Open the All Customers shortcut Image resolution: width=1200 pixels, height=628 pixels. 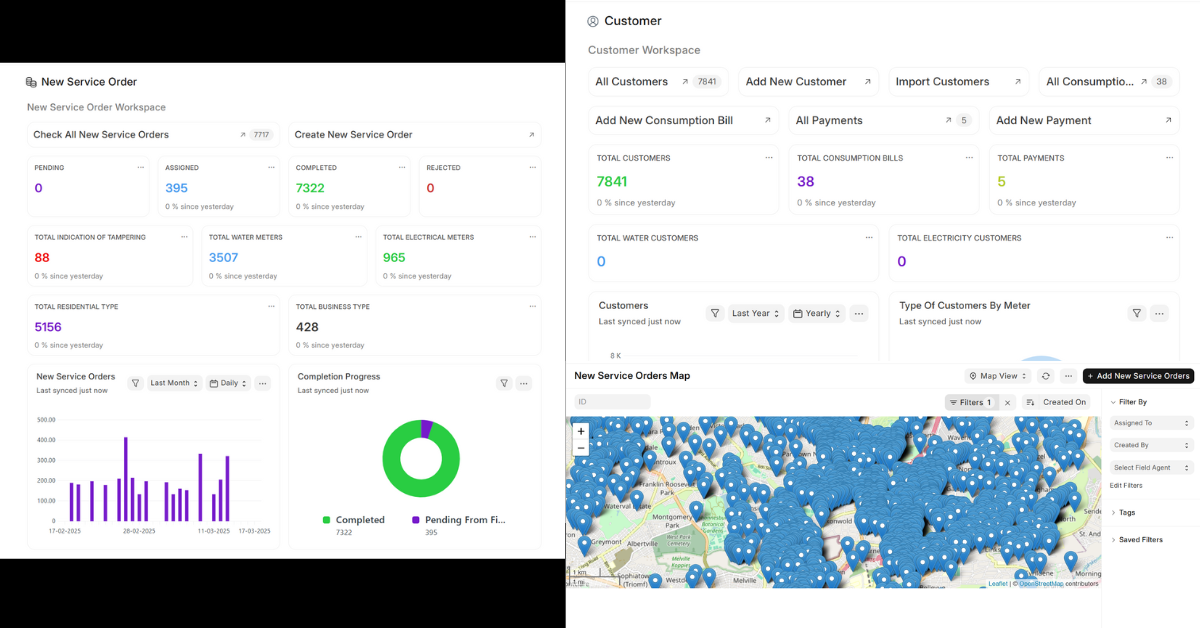632,82
